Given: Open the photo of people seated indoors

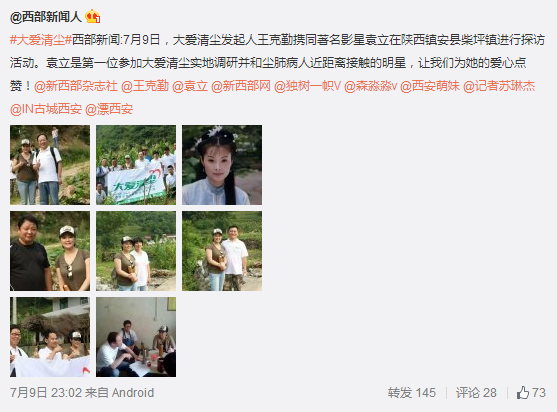Looking at the screenshot, I should (x=136, y=337).
